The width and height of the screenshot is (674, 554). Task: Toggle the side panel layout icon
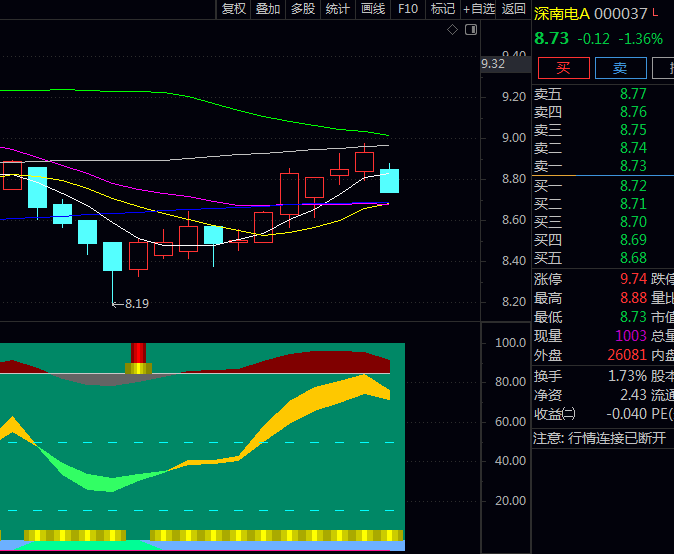pyautogui.click(x=469, y=30)
